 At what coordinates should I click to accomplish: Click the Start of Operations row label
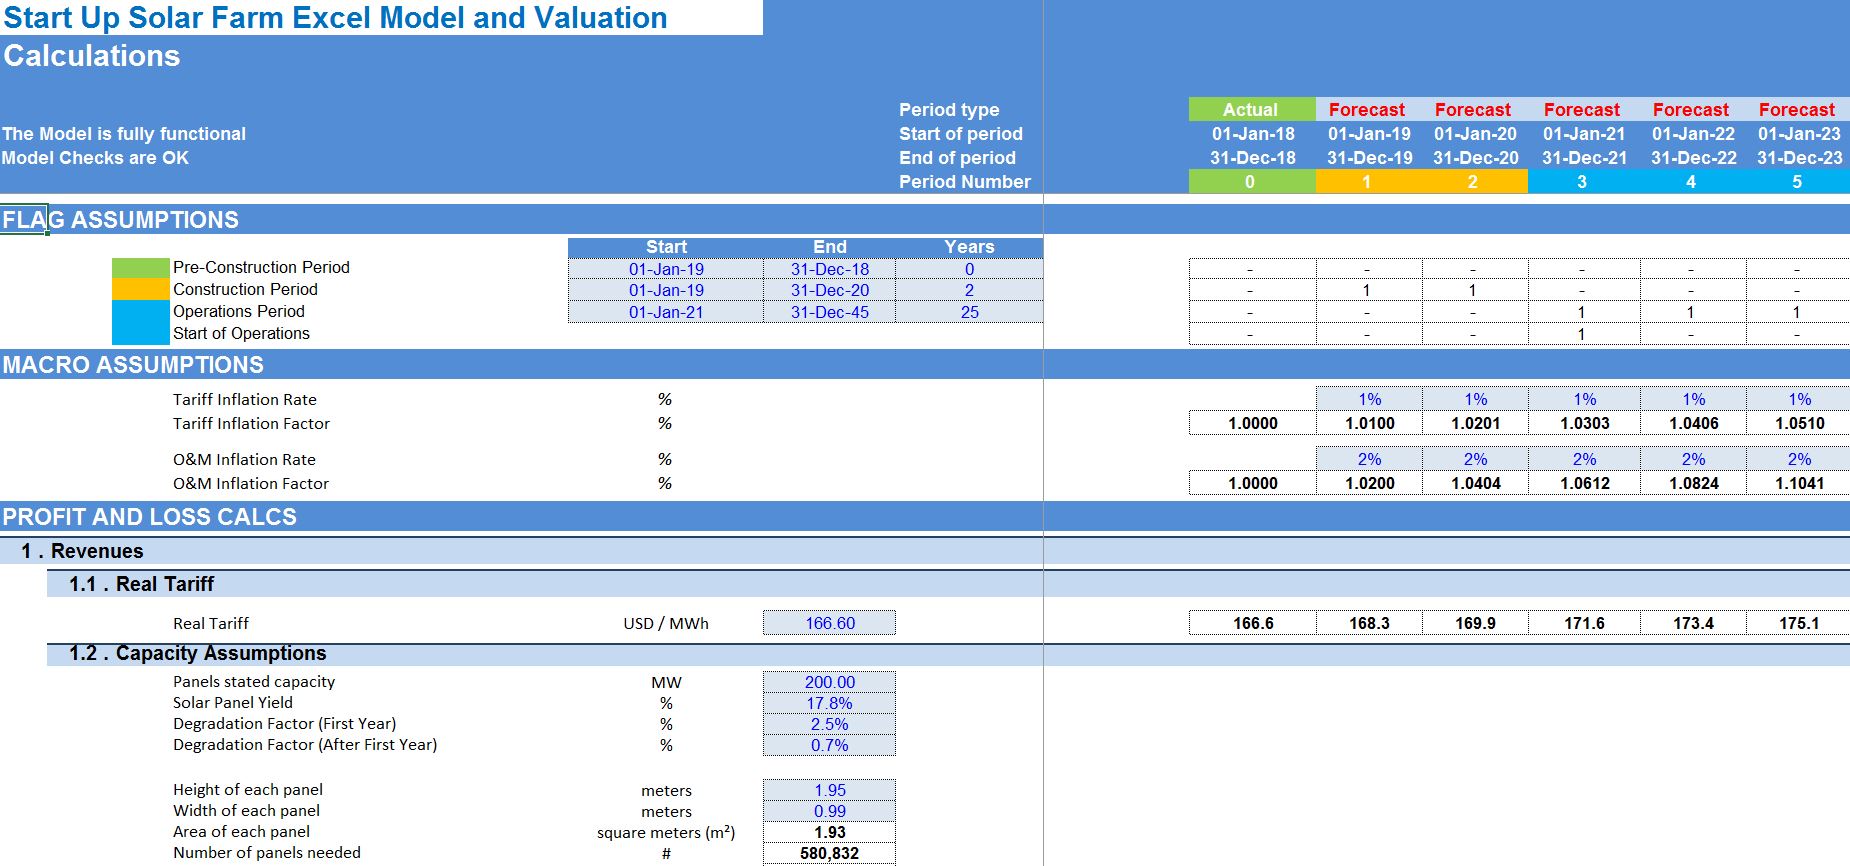pyautogui.click(x=241, y=333)
